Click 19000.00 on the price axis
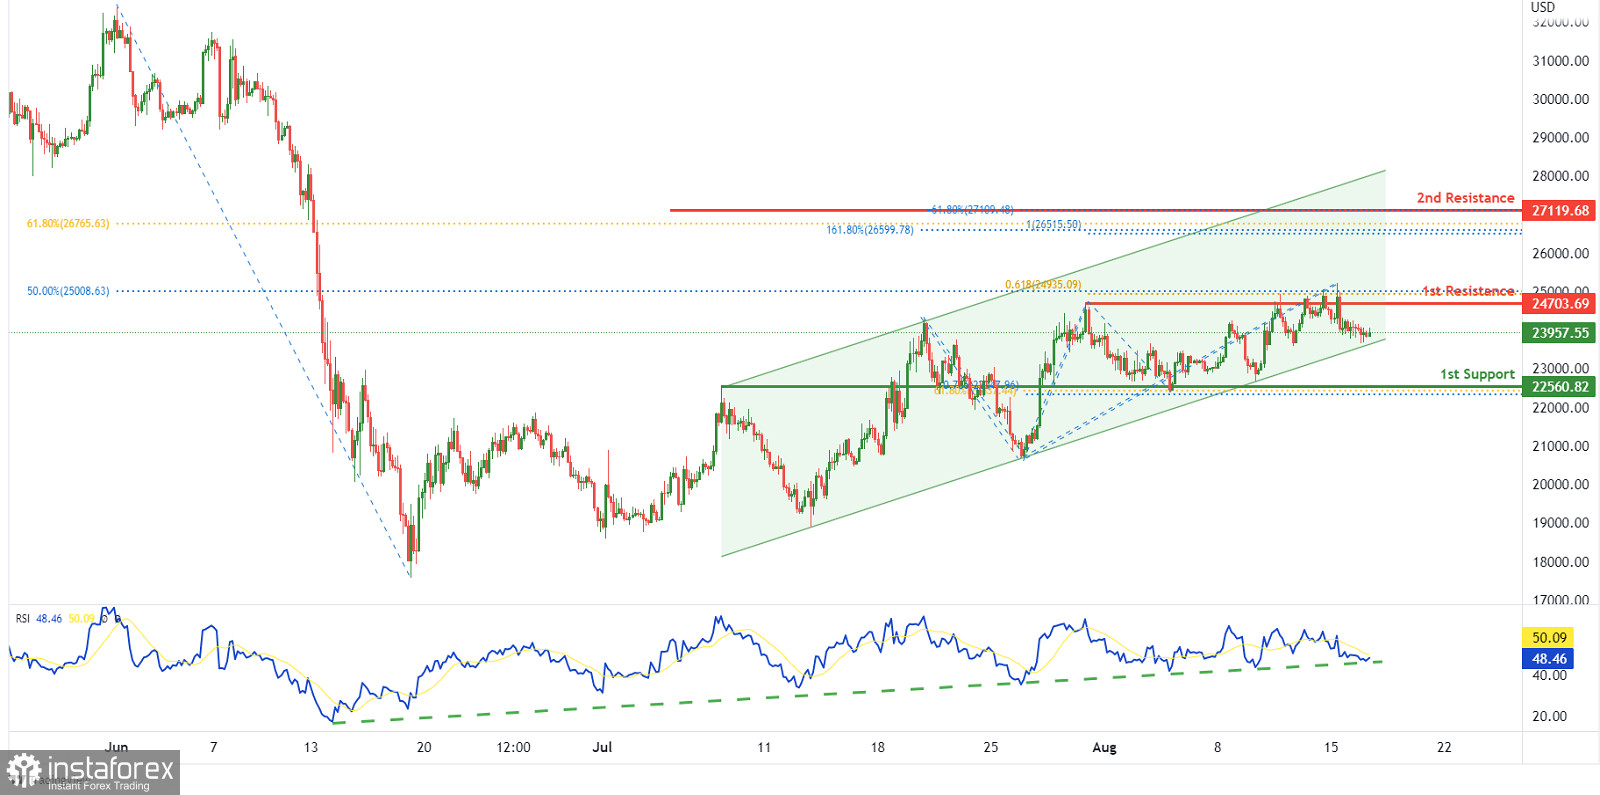1600x795 pixels. [1560, 523]
